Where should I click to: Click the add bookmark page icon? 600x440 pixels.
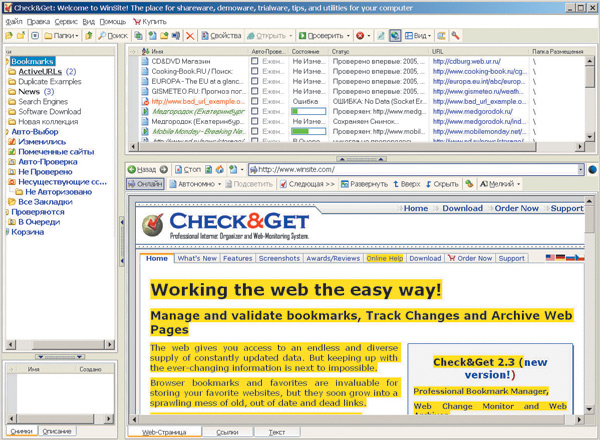[152, 36]
